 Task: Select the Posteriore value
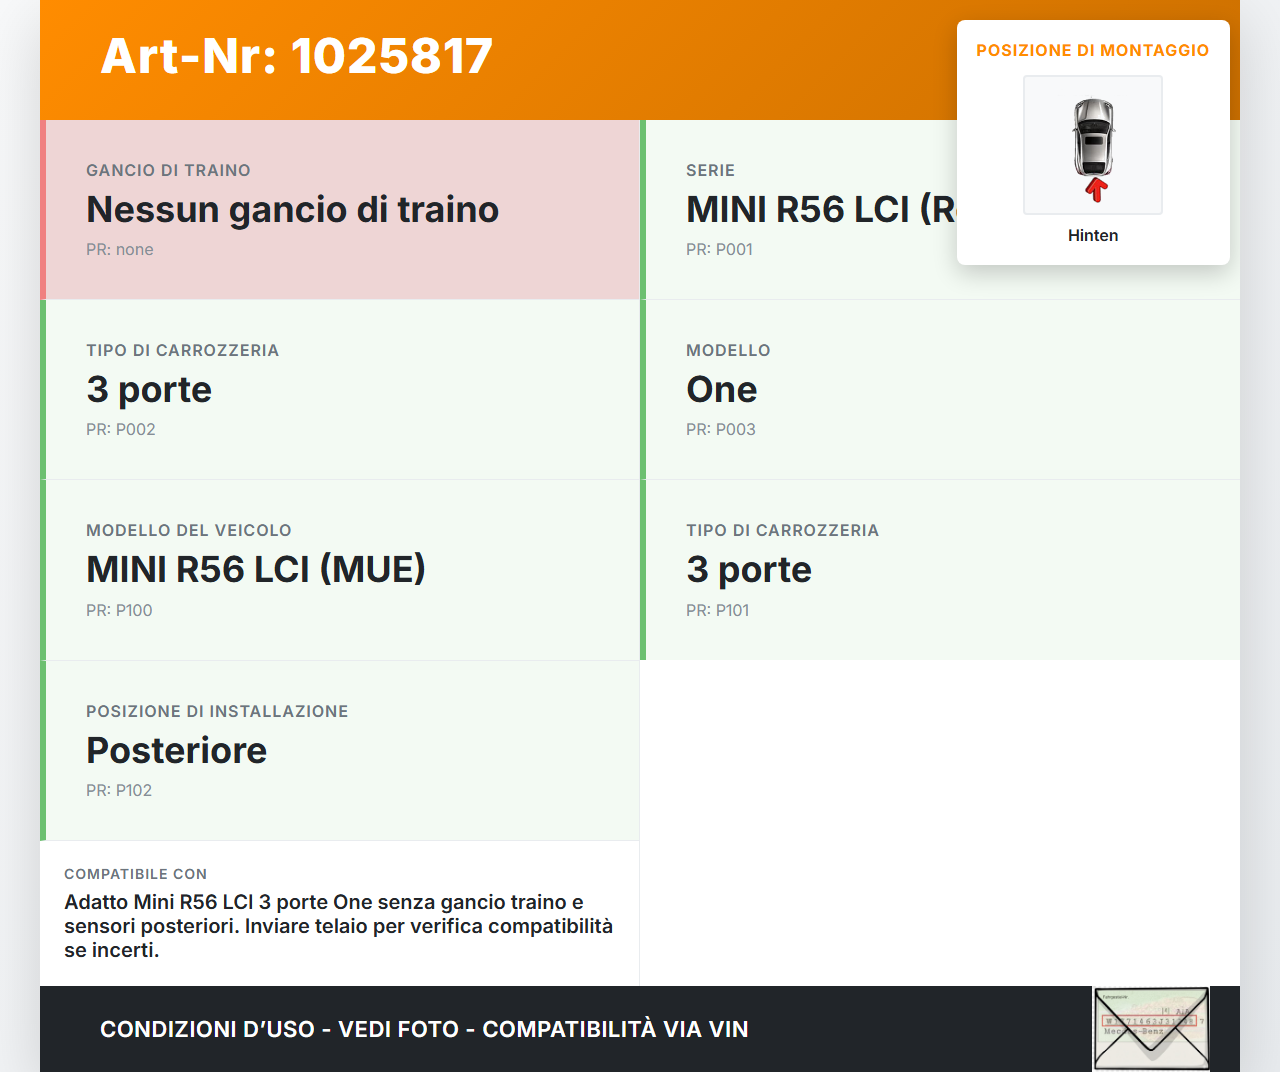(x=177, y=750)
